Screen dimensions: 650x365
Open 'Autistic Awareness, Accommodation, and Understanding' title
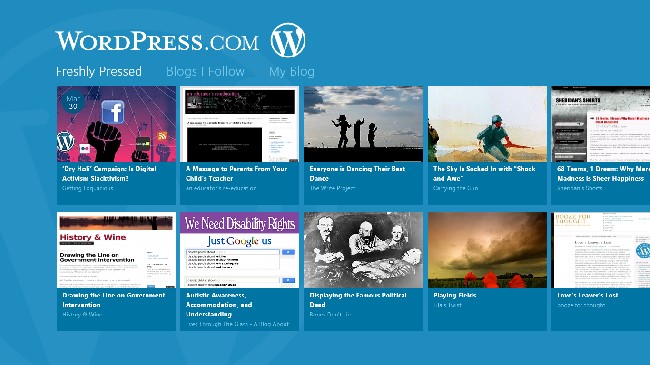click(x=219, y=304)
